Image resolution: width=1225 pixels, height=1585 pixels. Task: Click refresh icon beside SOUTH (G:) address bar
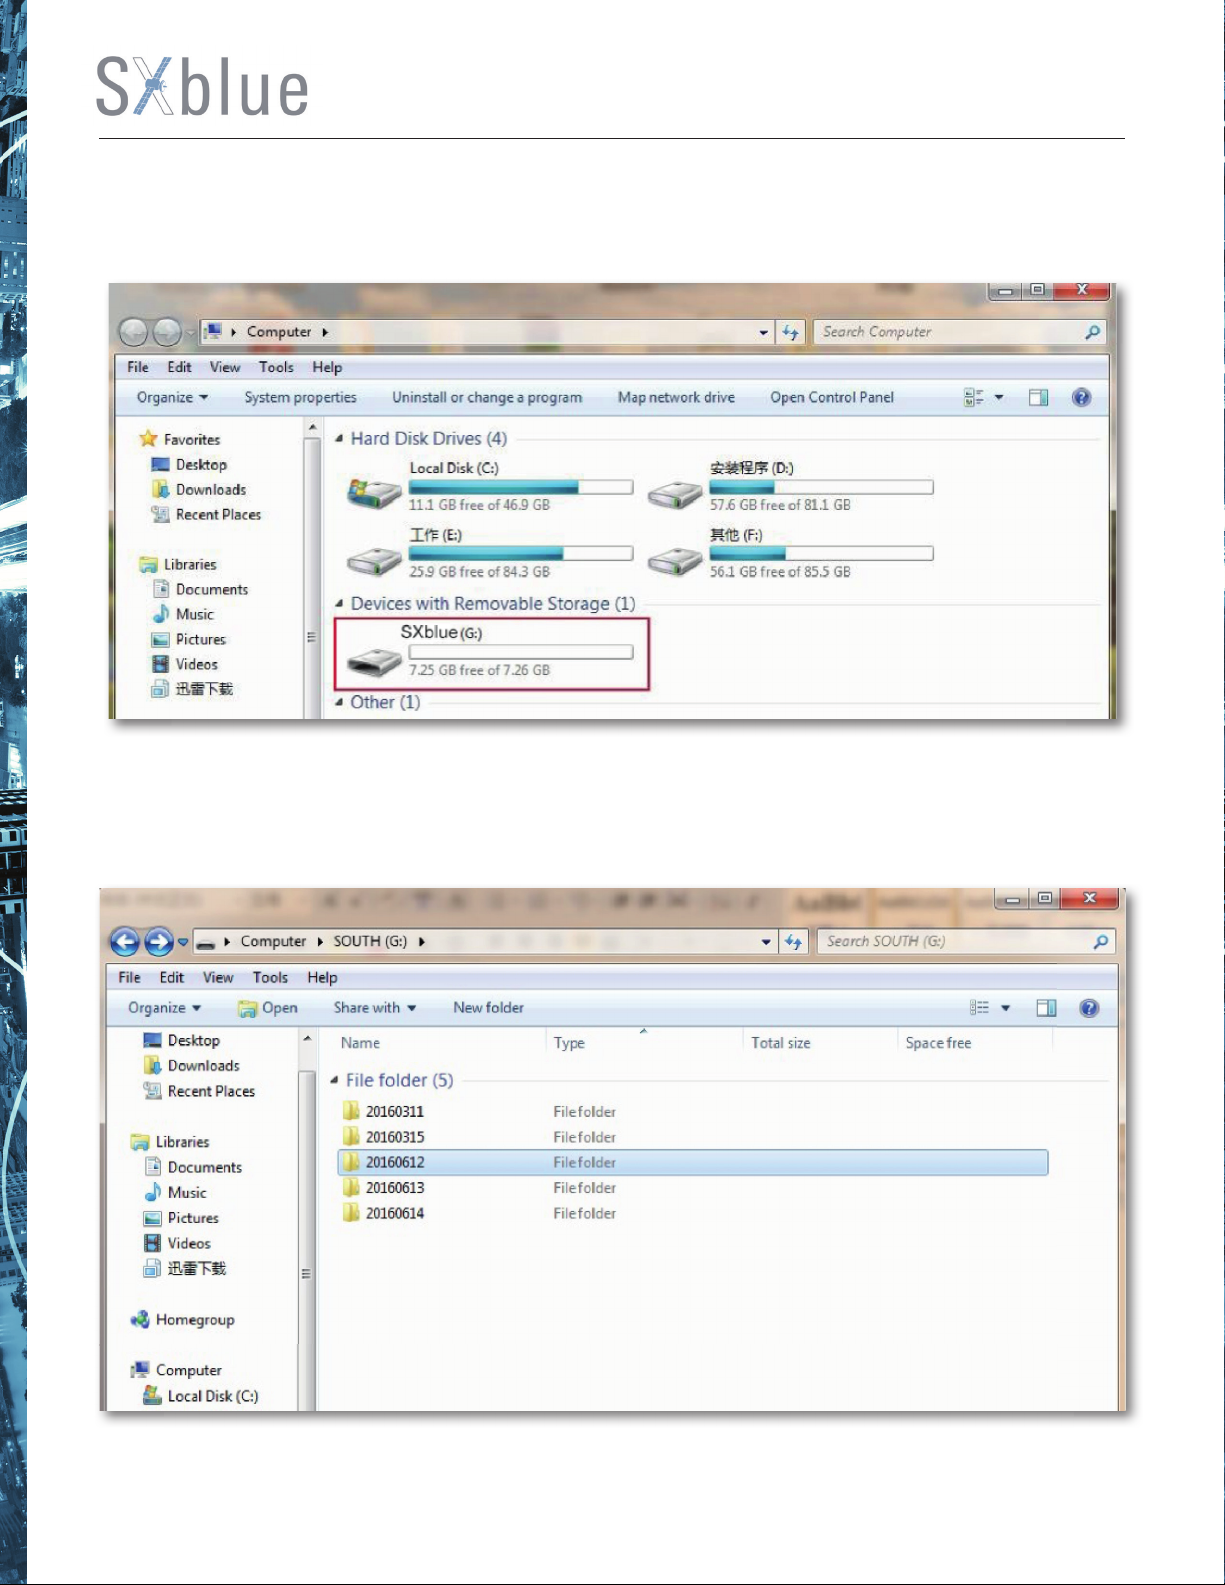(793, 941)
